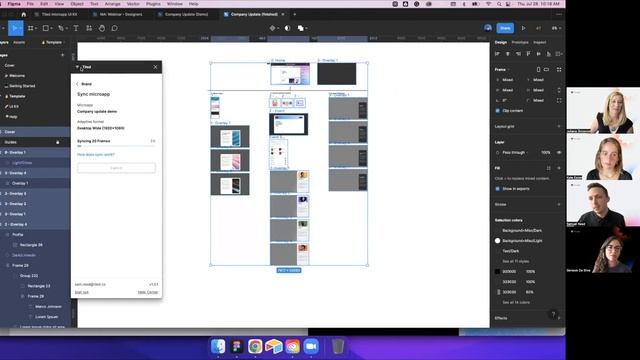640x360 pixels.
Task: Expand the Frame 29 layer in the layers list
Action: pyautogui.click(x=7, y=266)
